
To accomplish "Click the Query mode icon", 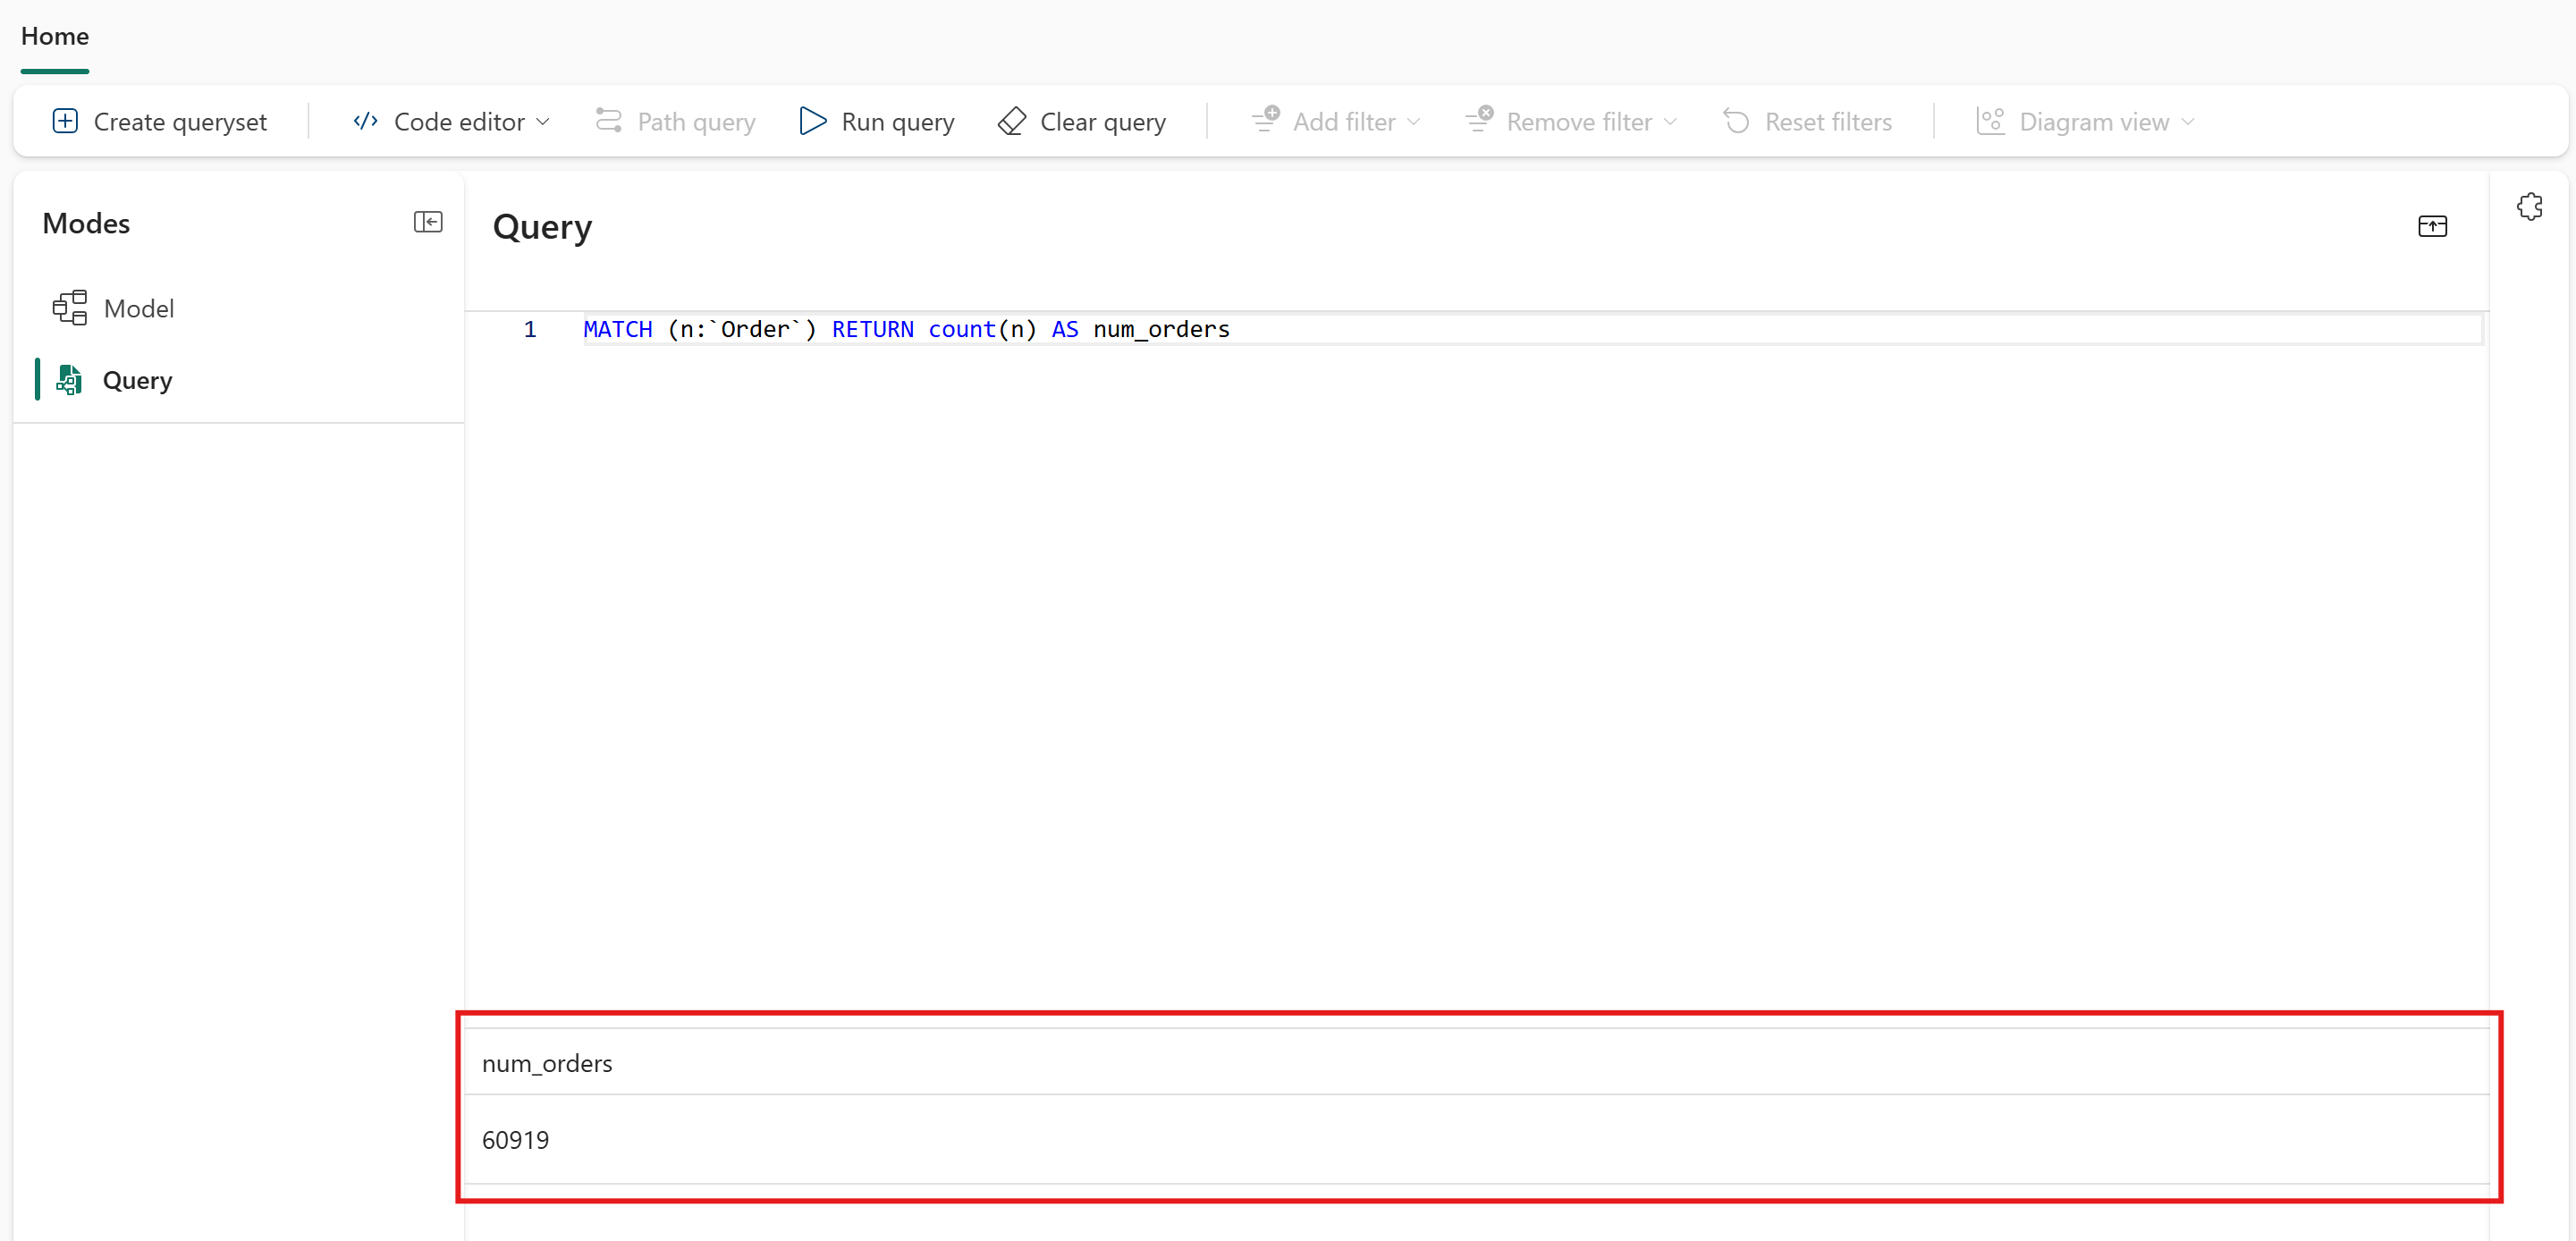I will 69,380.
